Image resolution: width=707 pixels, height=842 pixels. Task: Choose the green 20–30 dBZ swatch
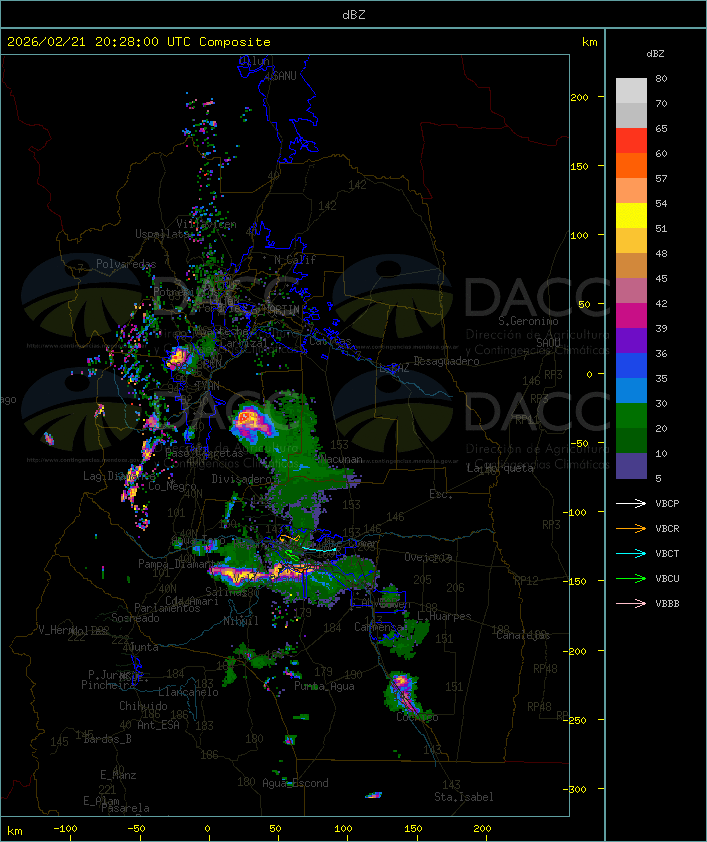pos(631,415)
